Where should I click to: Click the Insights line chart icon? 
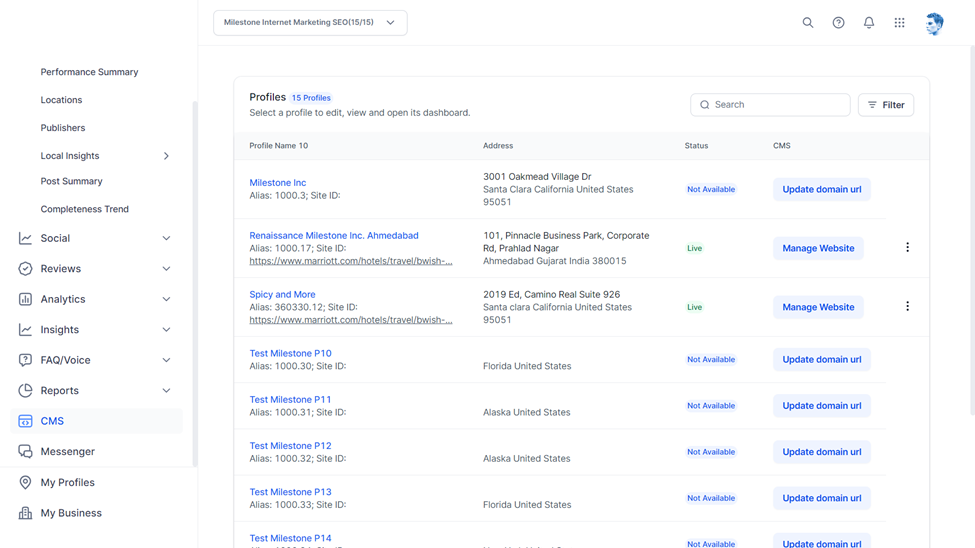[x=25, y=330]
